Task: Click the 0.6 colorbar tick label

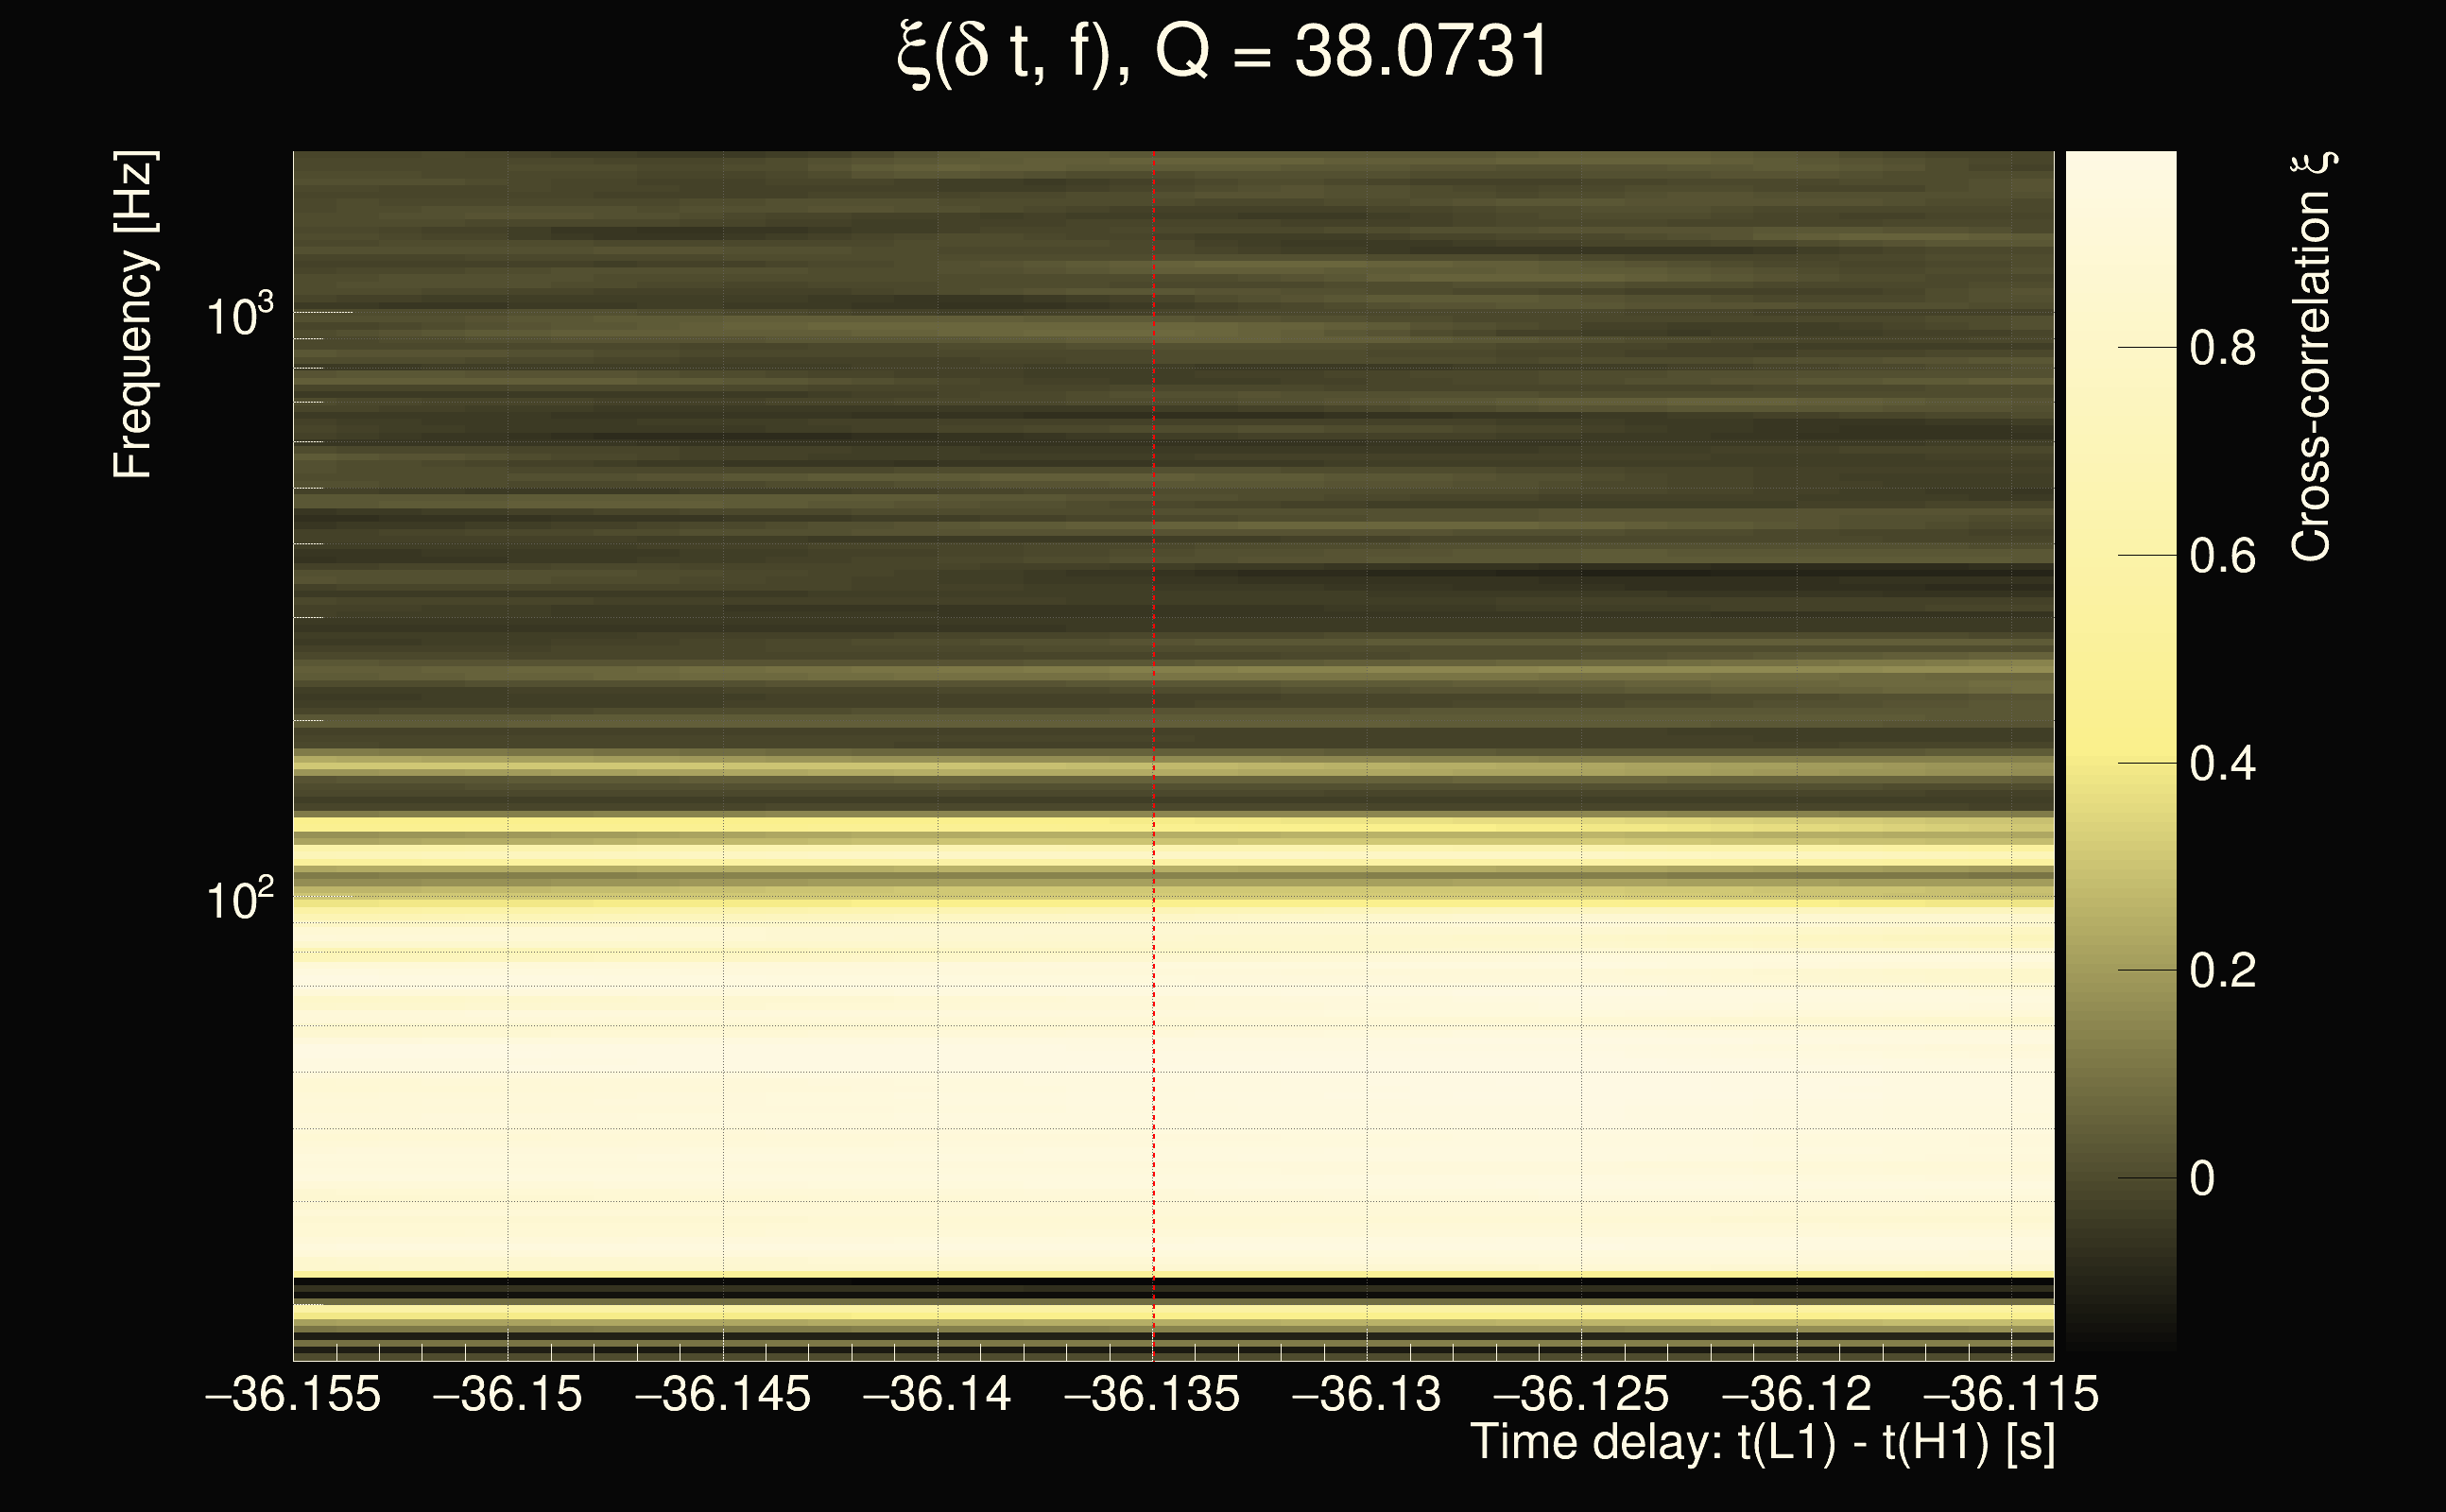Action: point(2222,557)
